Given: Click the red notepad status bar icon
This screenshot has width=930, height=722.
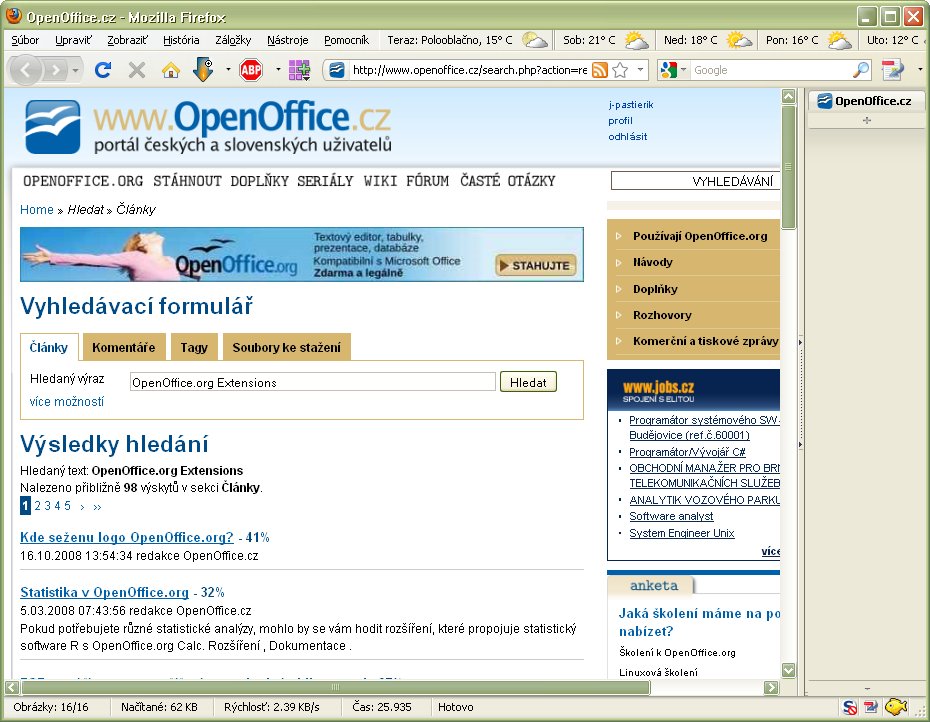Looking at the screenshot, I should click(871, 707).
